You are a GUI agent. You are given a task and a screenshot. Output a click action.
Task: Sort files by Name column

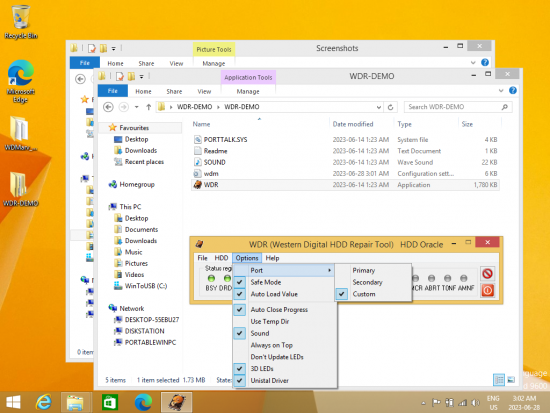click(x=201, y=124)
